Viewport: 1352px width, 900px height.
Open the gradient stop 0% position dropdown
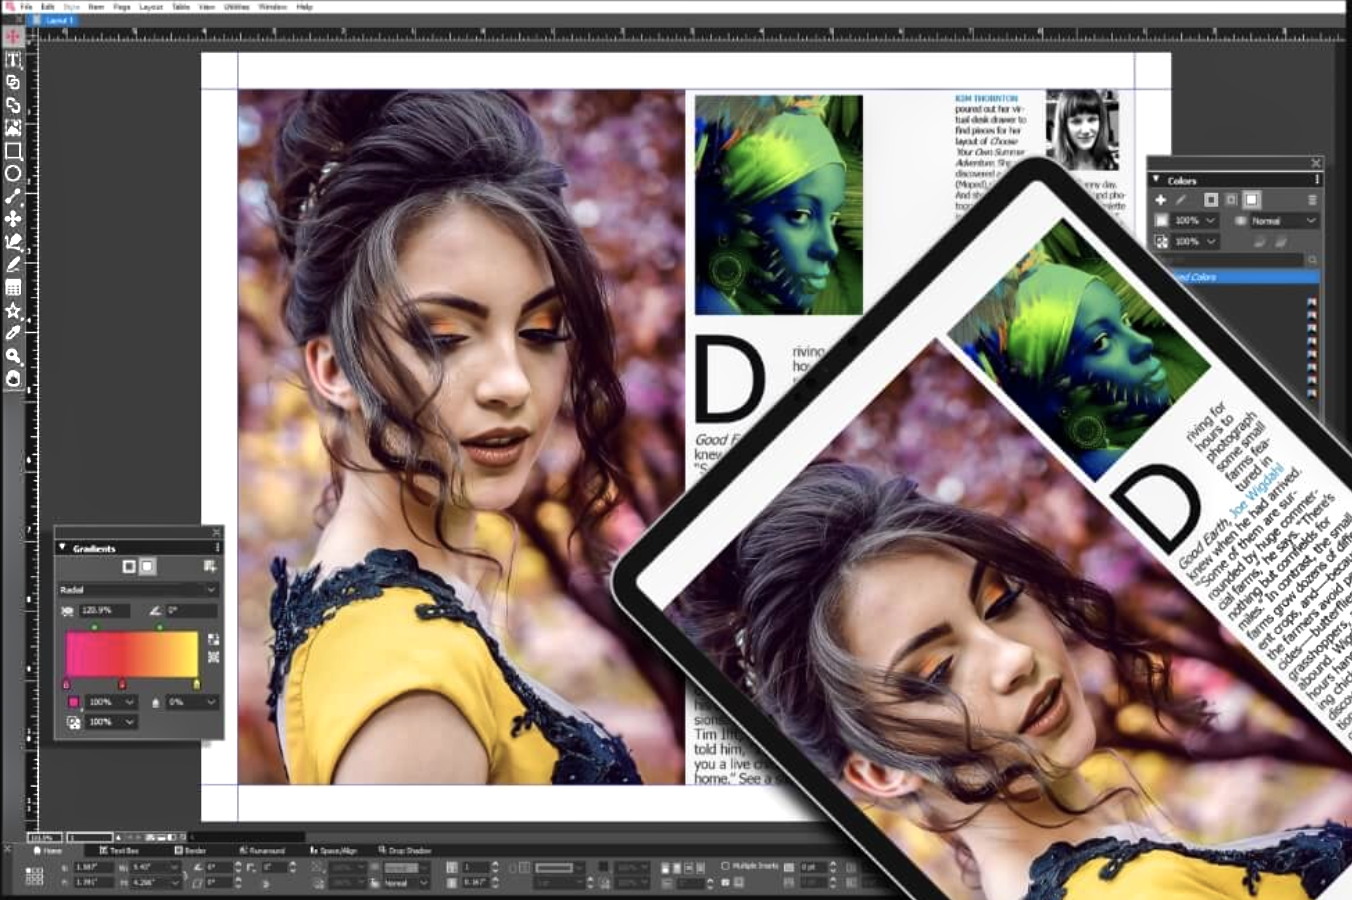[192, 702]
